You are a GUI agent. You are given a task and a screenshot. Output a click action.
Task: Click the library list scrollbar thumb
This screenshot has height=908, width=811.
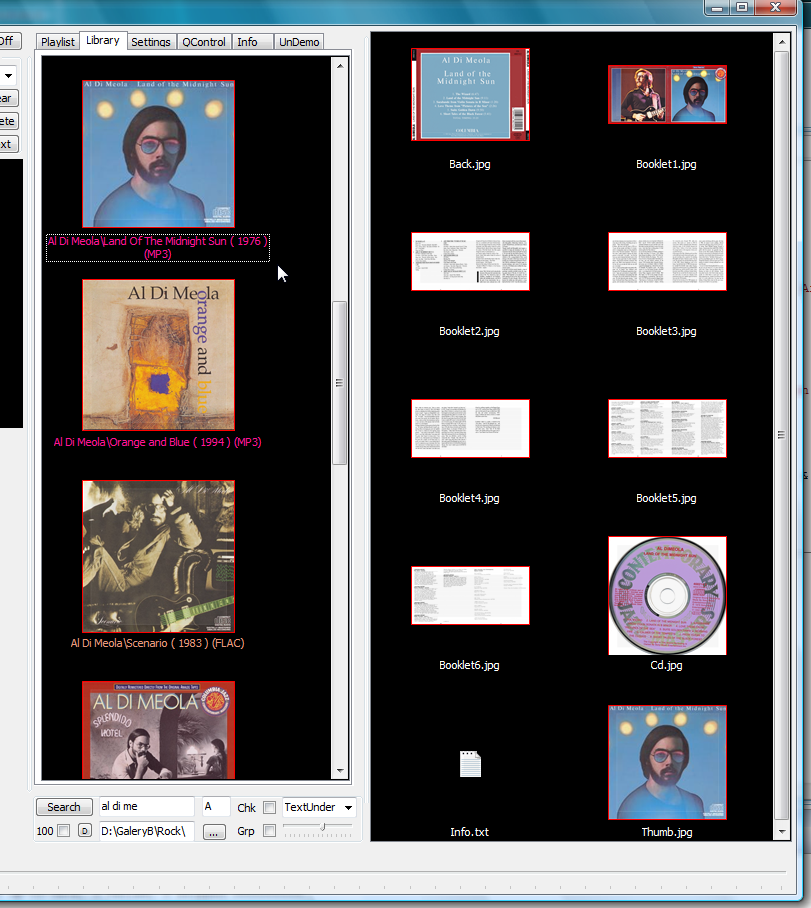tap(339, 383)
